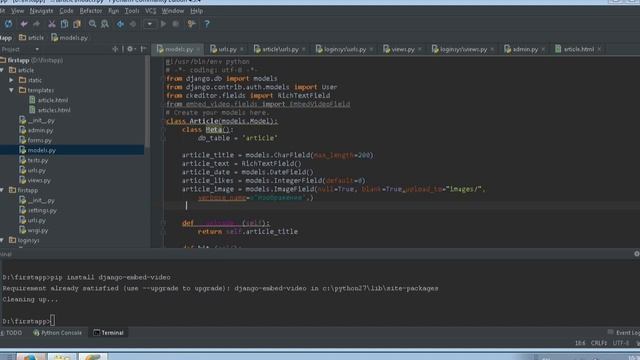The image size is (640, 360).
Task: Collapse the inner firstapp folder arrow
Action: tap(2, 190)
